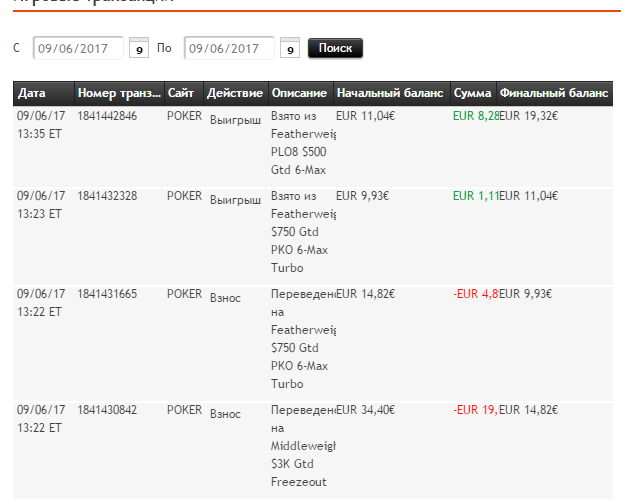The width and height of the screenshot is (624, 501).
Task: Sort by the Номер транз... column header
Action: pos(119,93)
